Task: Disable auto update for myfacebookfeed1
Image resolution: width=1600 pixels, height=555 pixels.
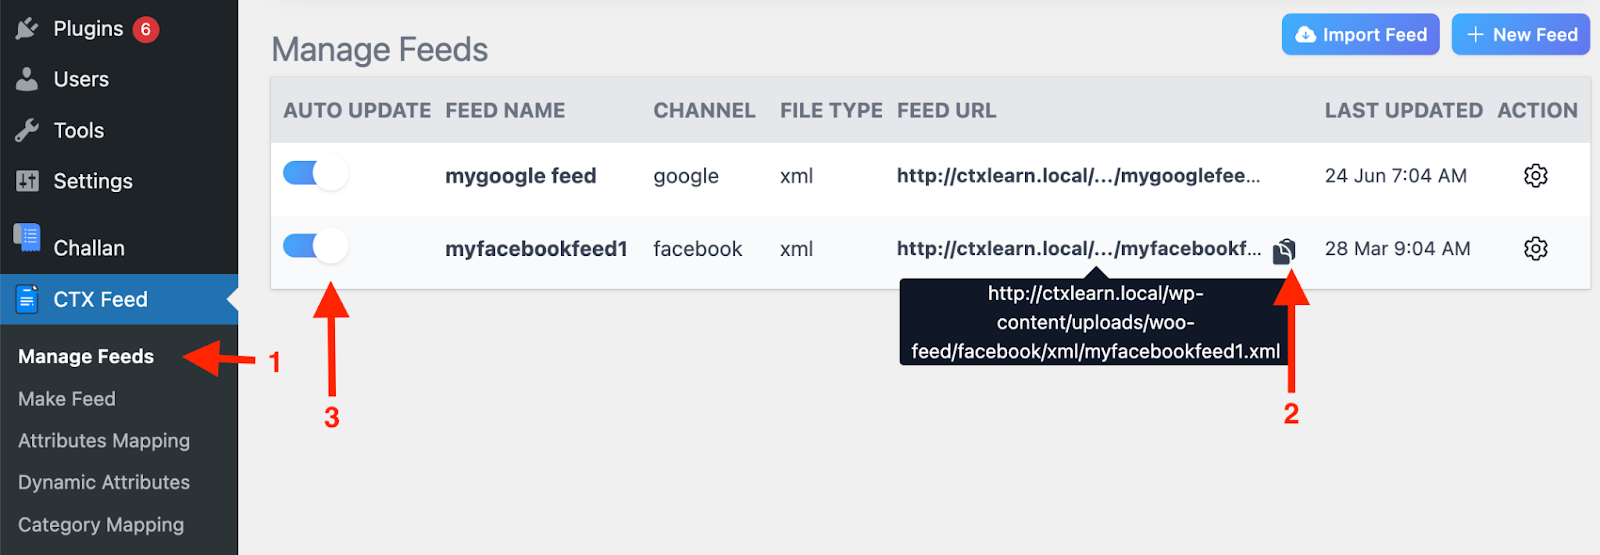Action: click(316, 246)
